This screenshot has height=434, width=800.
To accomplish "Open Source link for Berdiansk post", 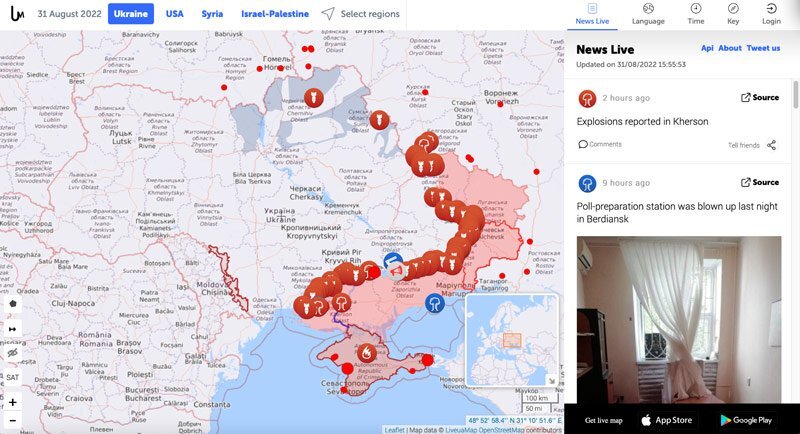I will click(x=760, y=182).
